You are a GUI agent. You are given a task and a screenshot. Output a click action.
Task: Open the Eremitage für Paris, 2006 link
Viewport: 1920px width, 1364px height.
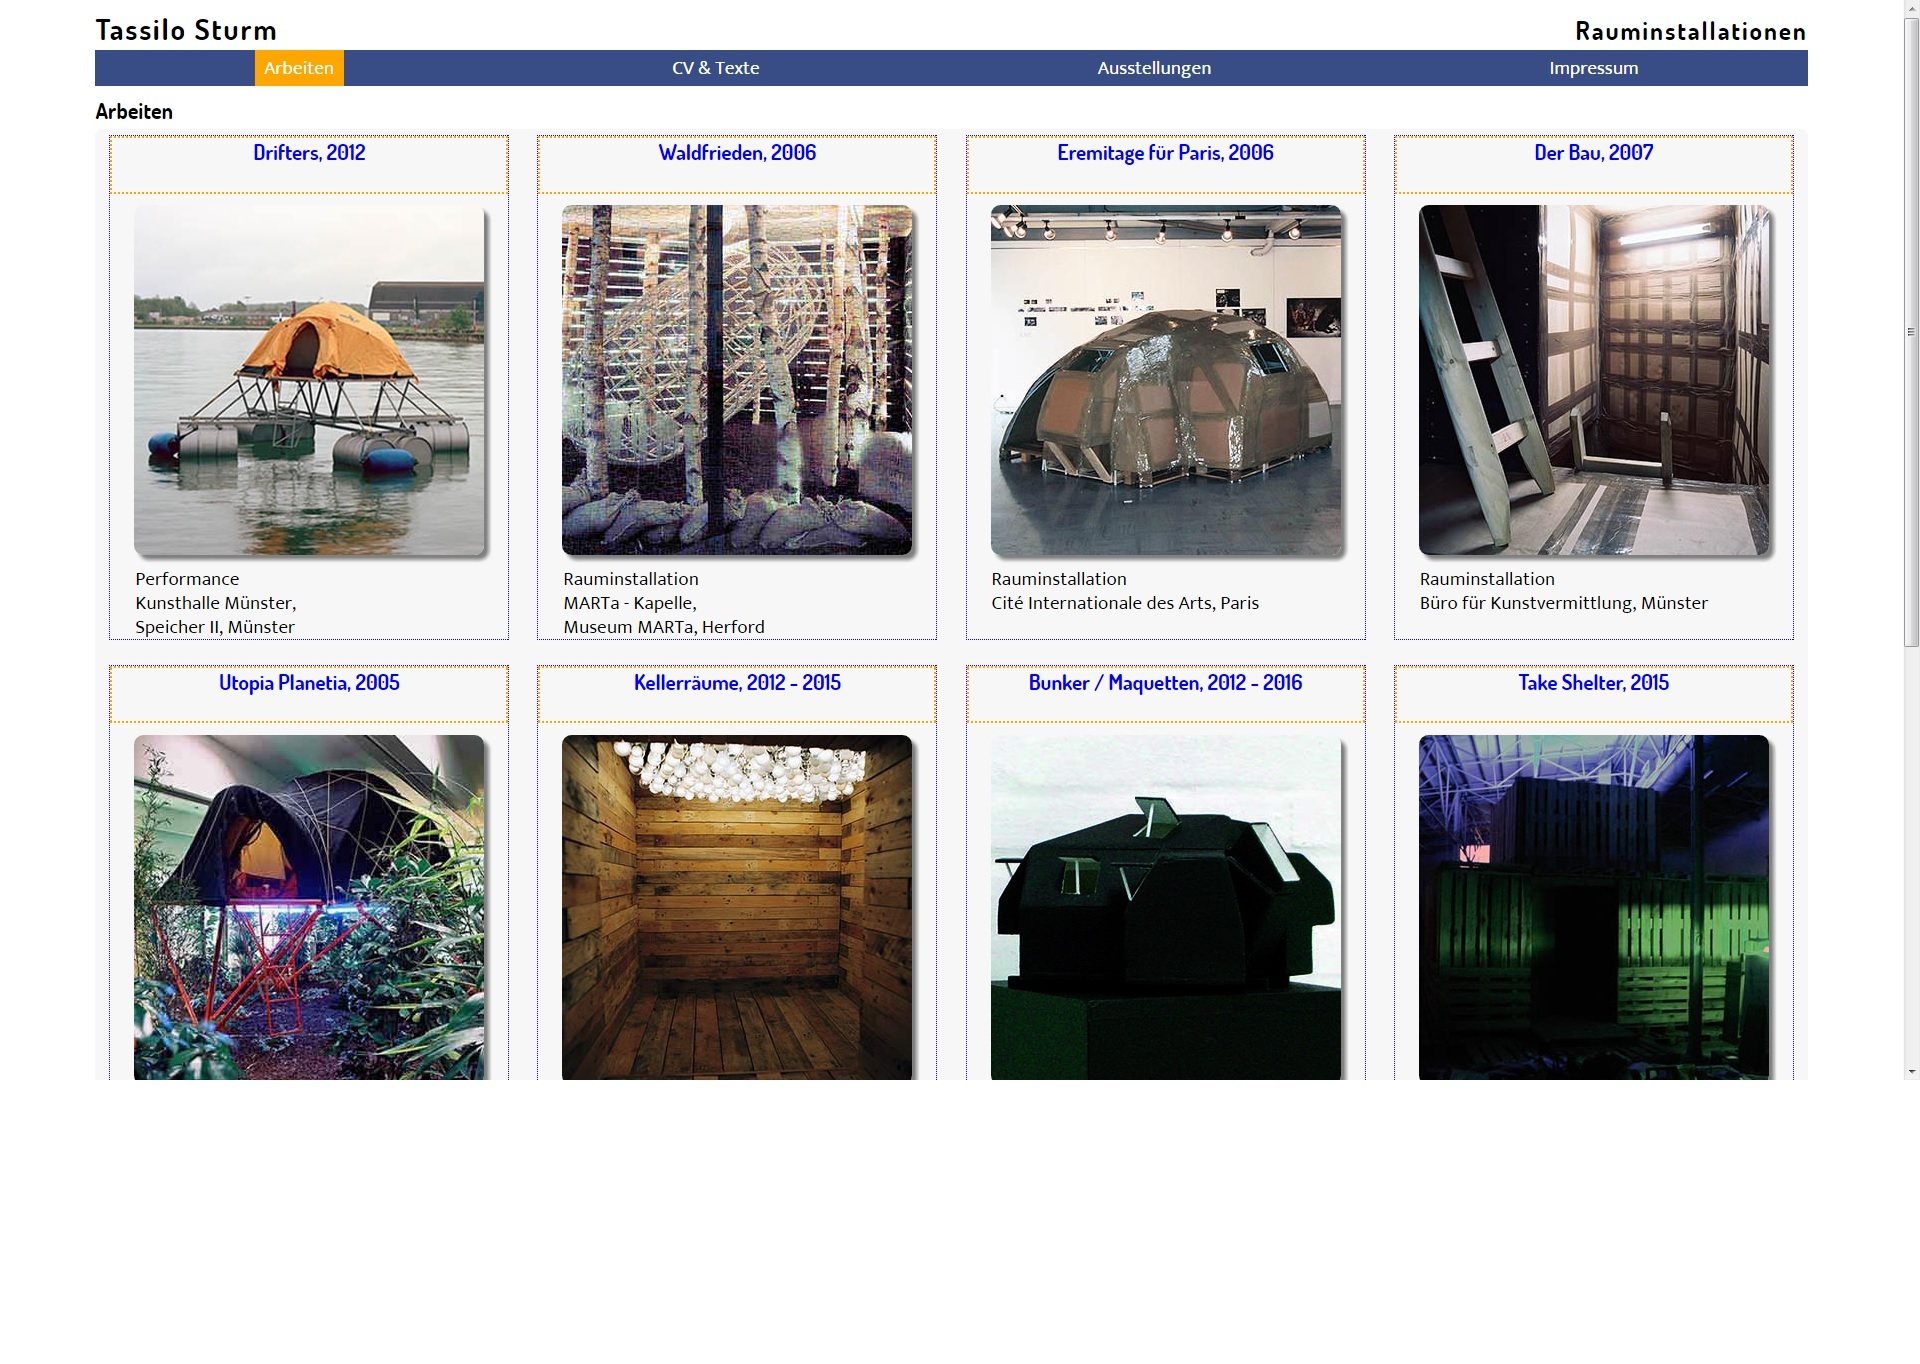pyautogui.click(x=1165, y=153)
